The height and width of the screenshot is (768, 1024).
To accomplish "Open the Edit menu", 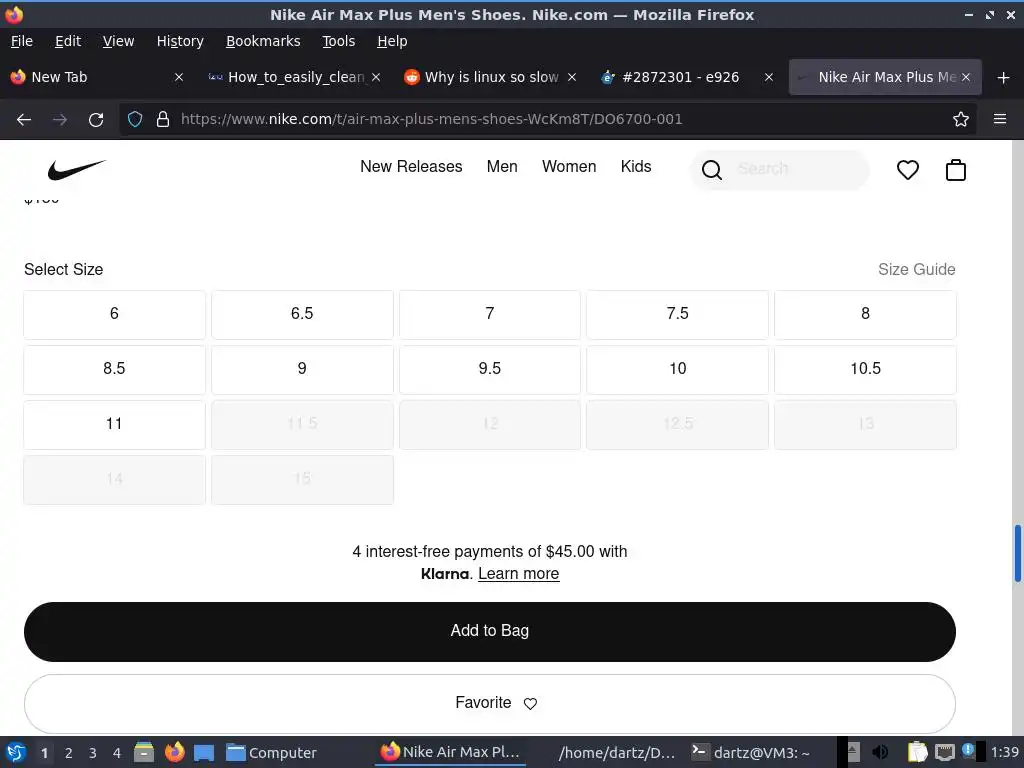I will pyautogui.click(x=68, y=41).
